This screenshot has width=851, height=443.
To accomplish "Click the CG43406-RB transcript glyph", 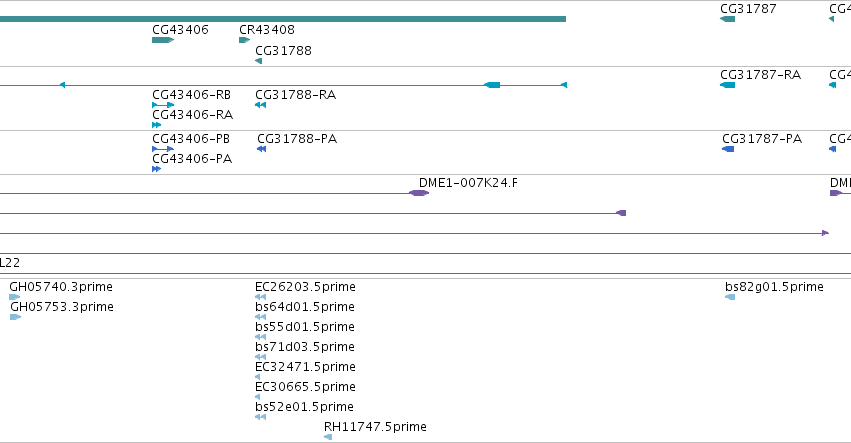I will 163,105.
